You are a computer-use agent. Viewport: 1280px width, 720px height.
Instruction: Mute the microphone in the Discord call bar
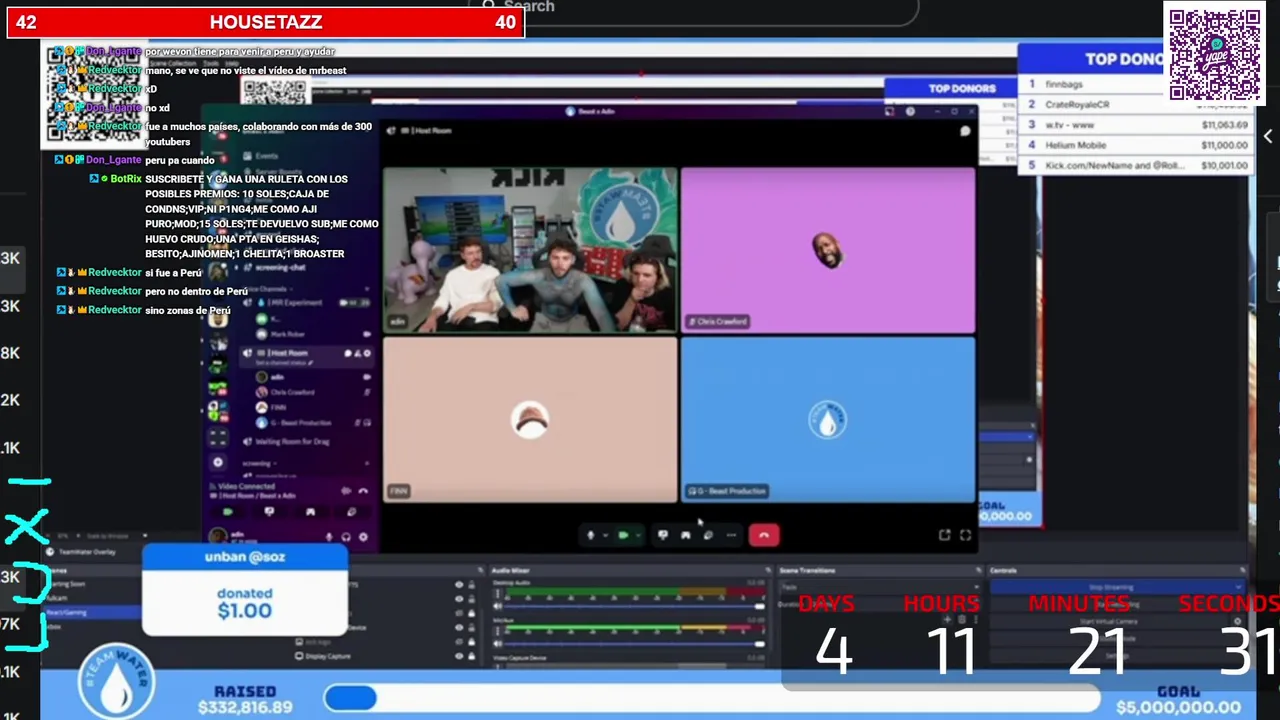click(x=590, y=536)
